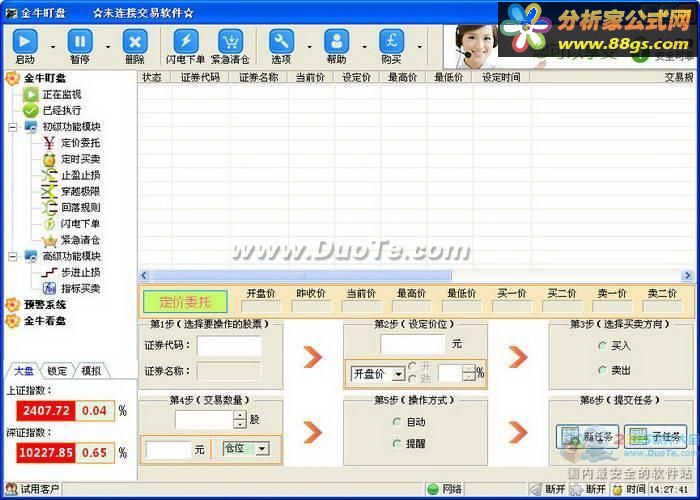
Task: Click the 新任务 button
Action: pos(587,437)
